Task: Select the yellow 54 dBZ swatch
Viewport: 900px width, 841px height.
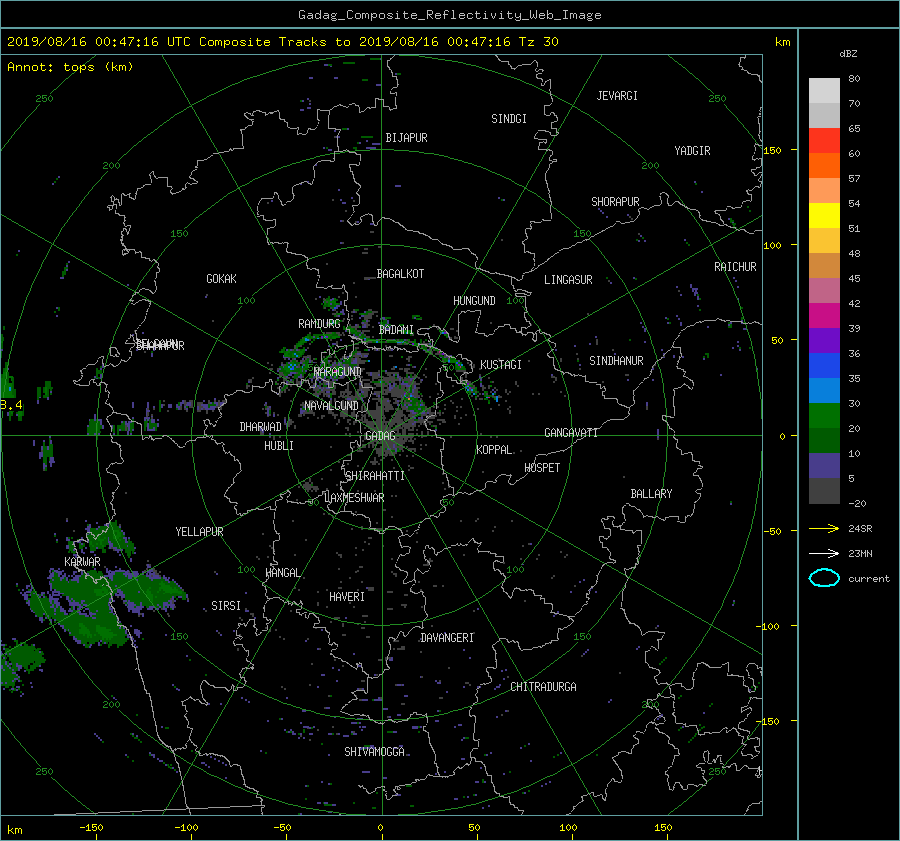Action: (x=824, y=215)
